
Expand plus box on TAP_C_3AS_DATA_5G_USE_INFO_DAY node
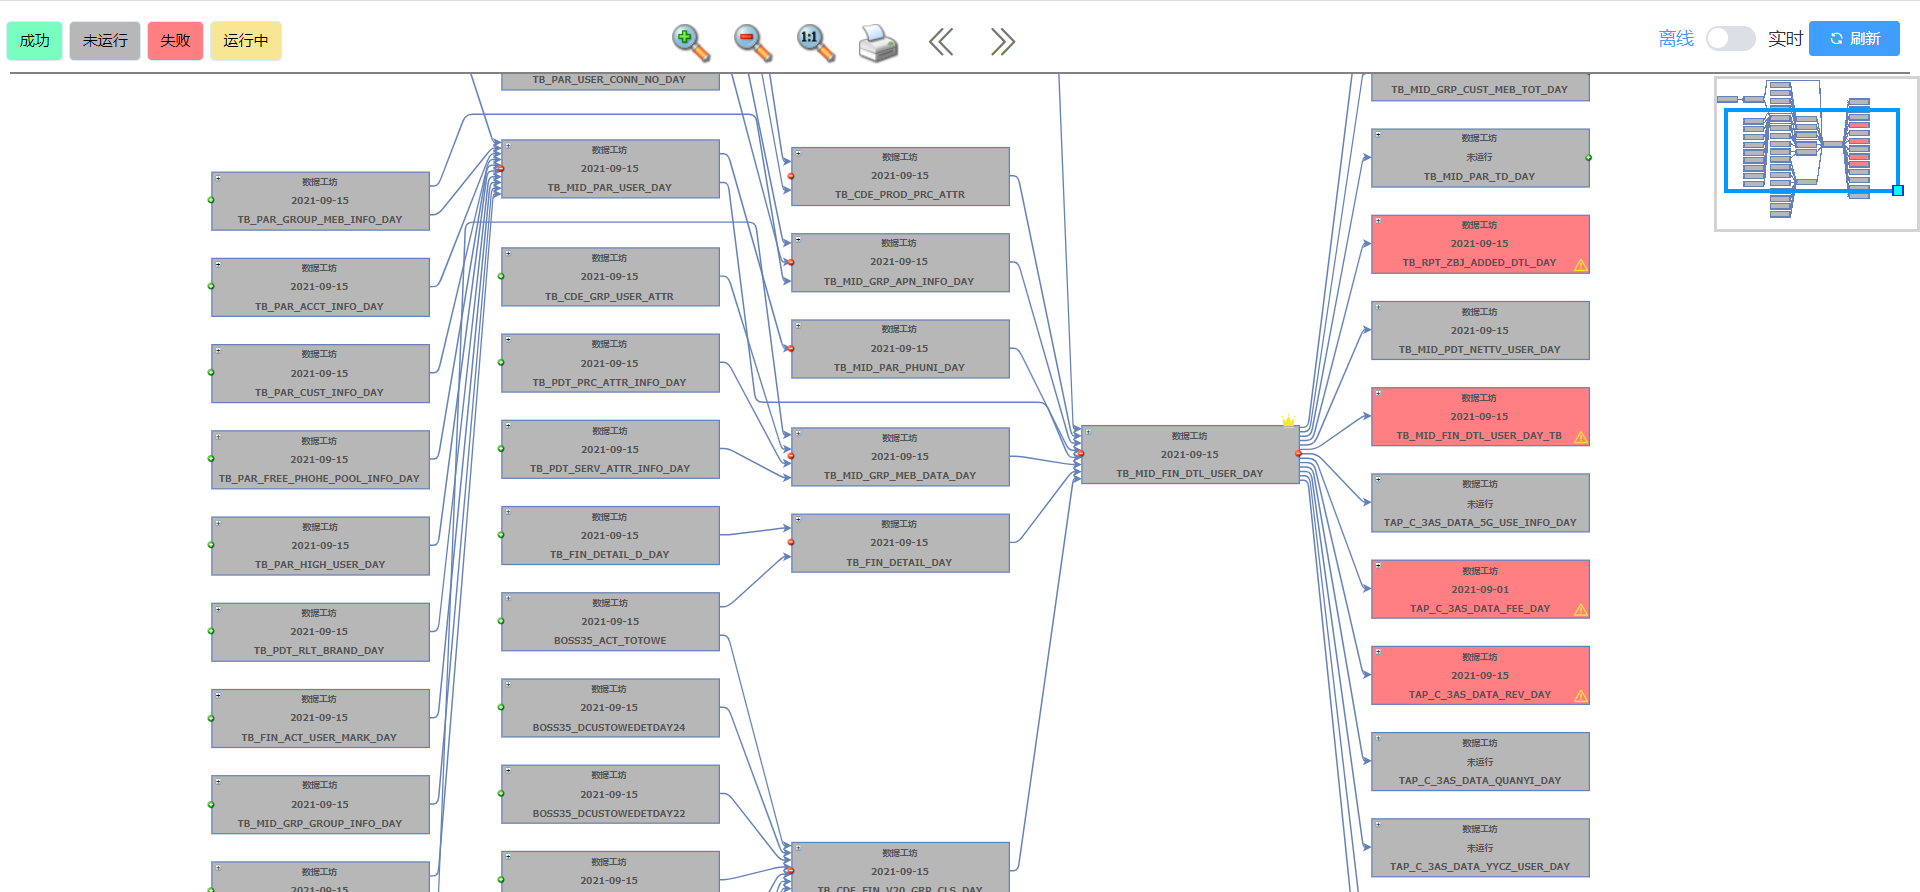point(1378,480)
